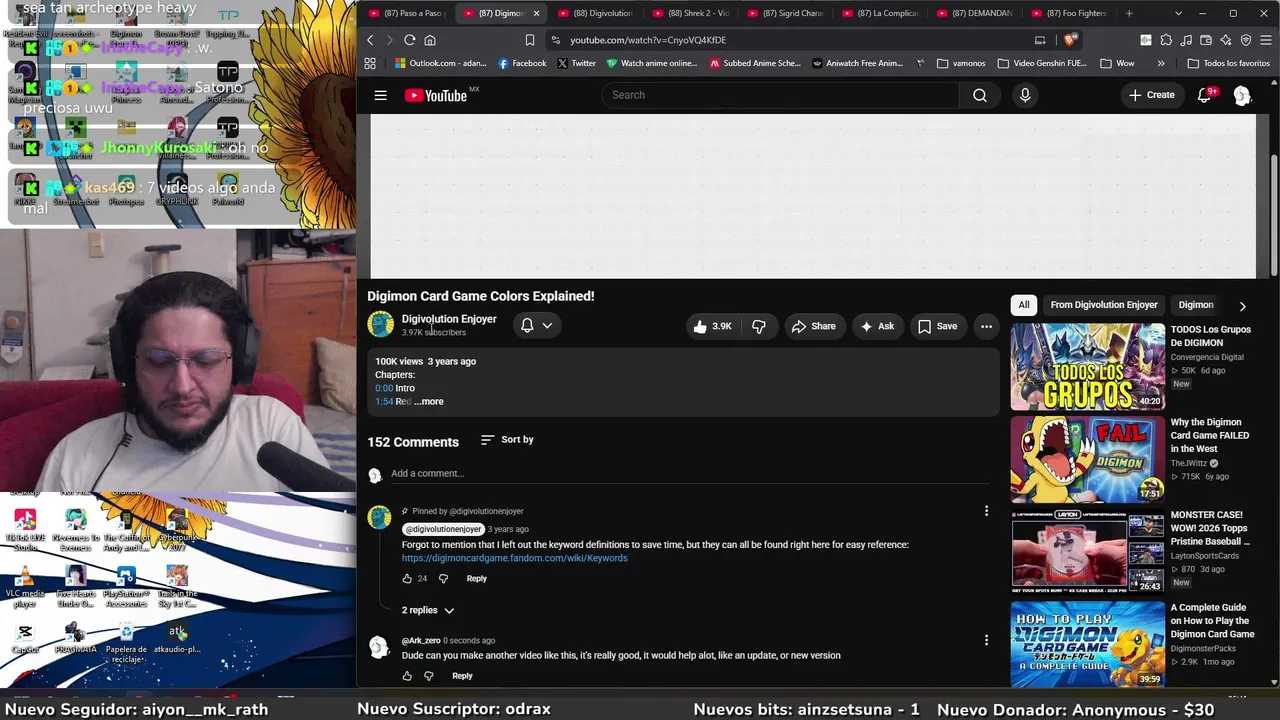
Task: Go back in browser history
Action: click(x=370, y=40)
